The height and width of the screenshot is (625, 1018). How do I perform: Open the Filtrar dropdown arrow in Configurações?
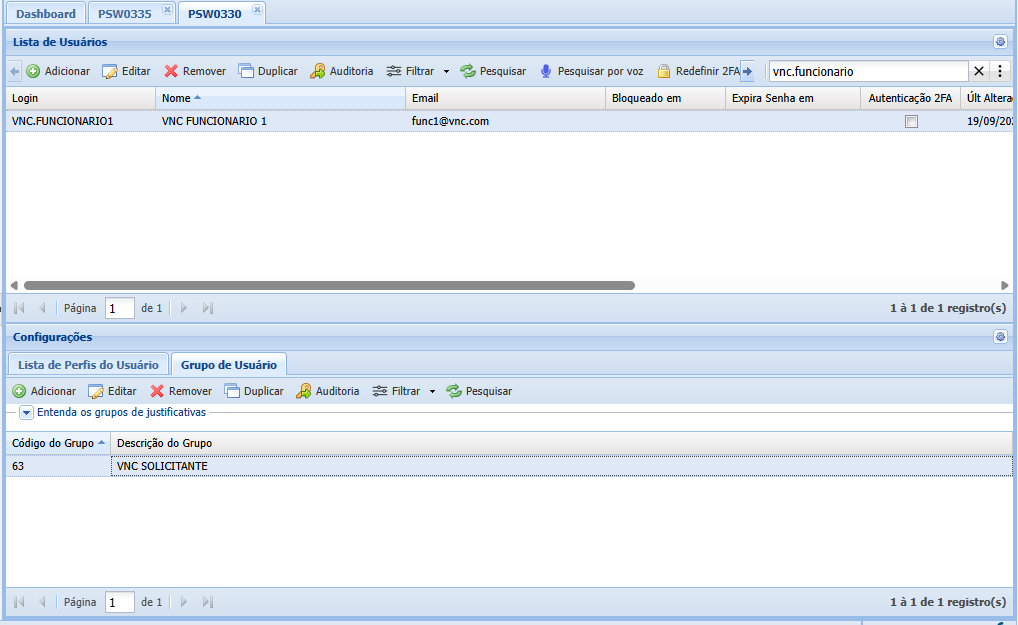(x=432, y=391)
